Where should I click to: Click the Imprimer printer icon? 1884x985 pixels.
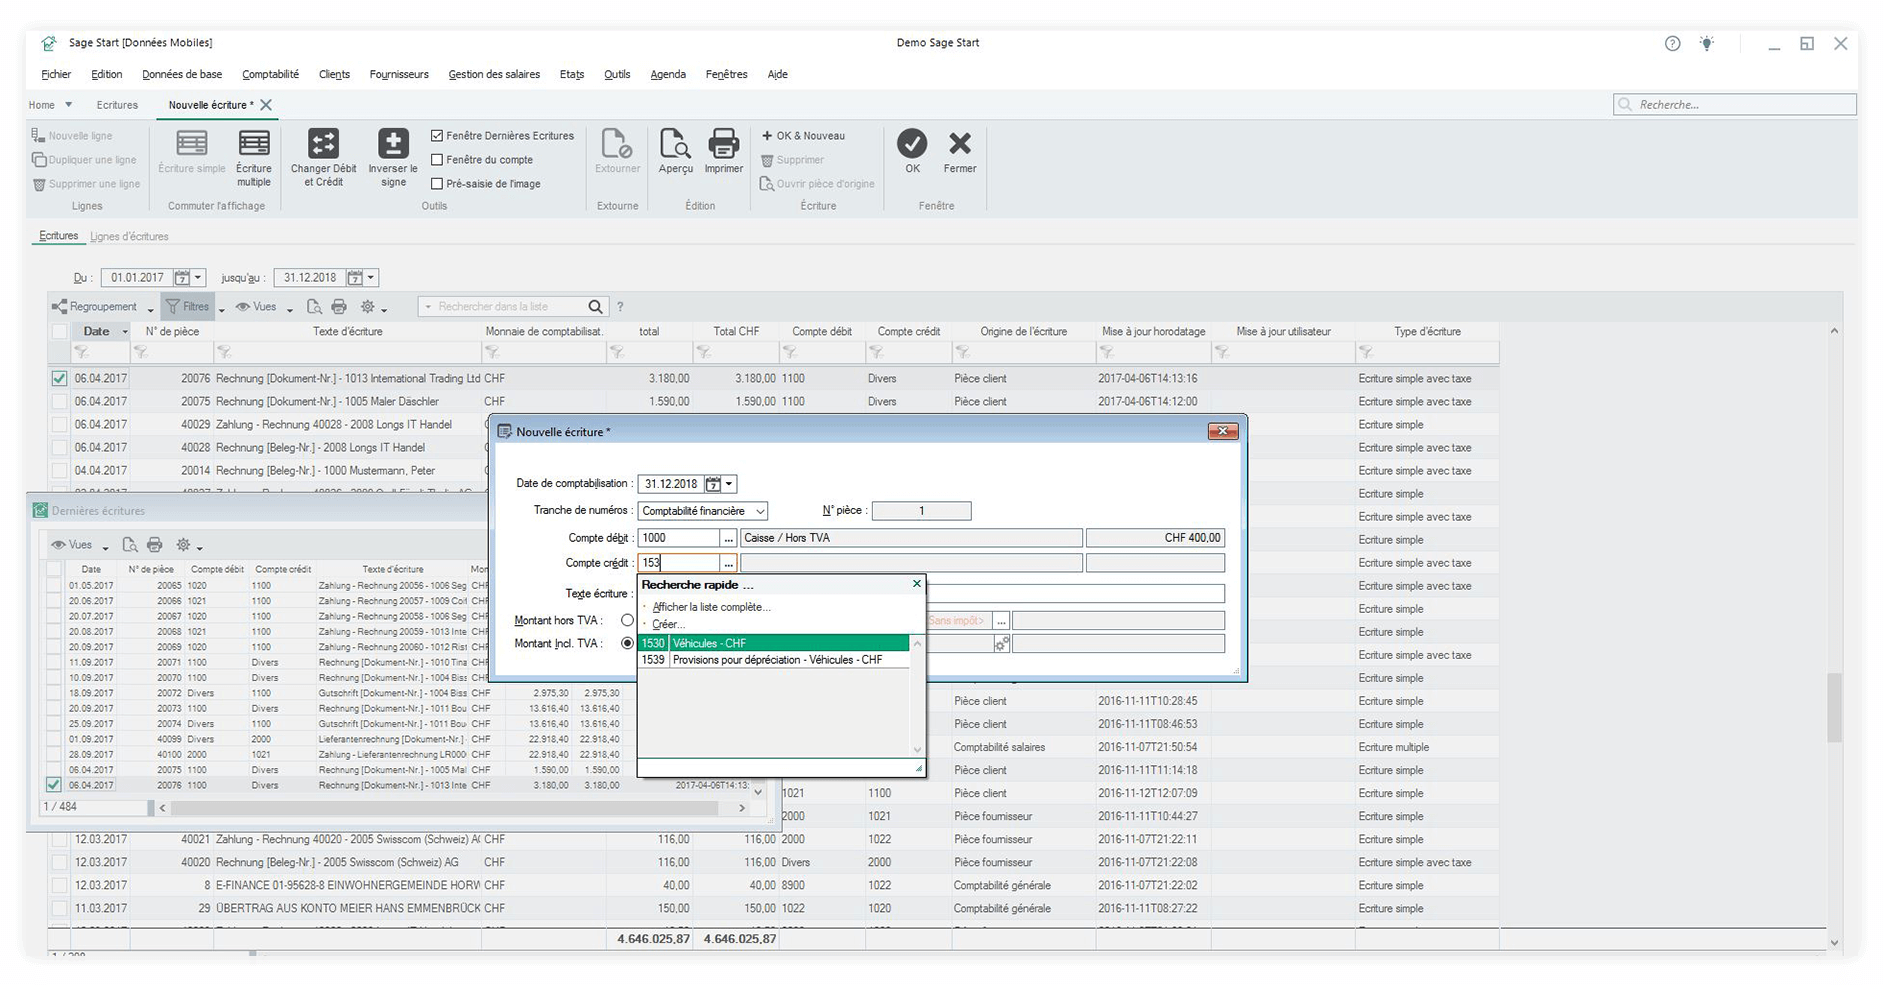click(723, 143)
